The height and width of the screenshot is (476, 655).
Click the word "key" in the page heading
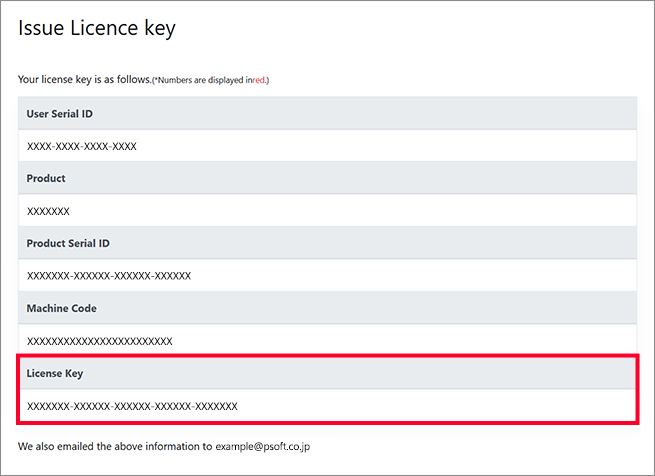[x=158, y=29]
